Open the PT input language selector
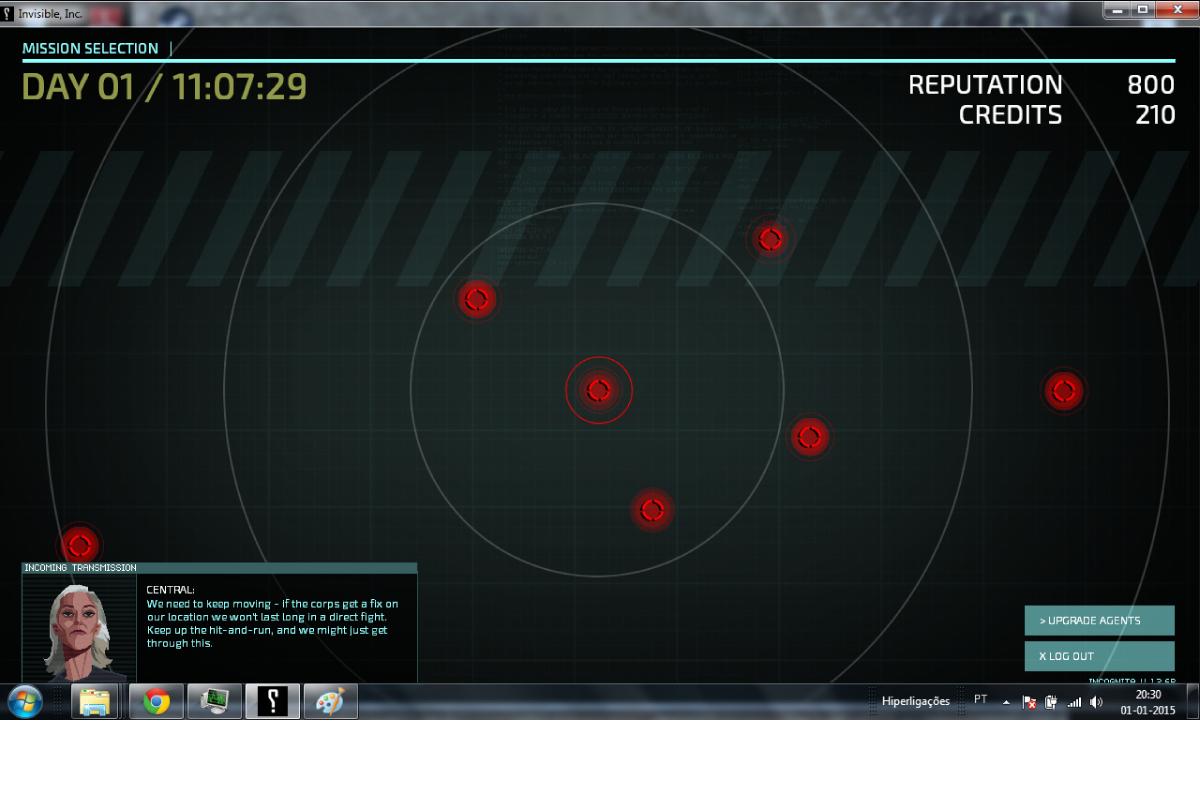Viewport: 1200px width, 804px height. point(981,701)
